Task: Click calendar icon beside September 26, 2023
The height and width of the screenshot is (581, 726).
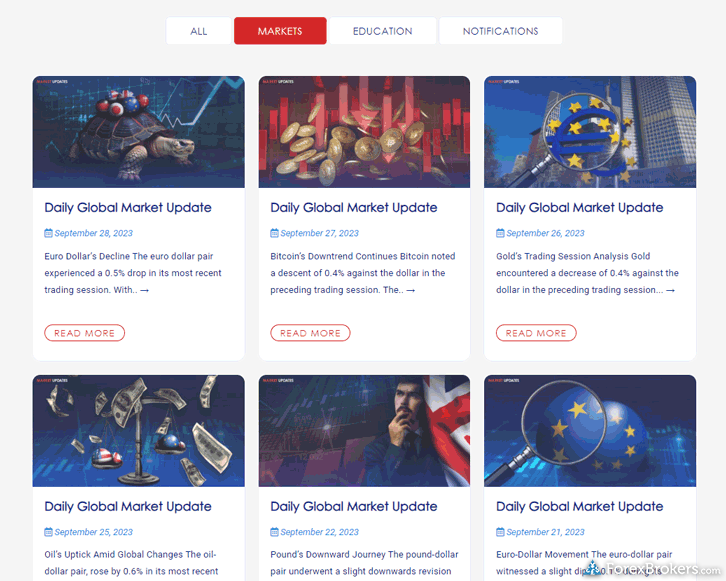Action: click(500, 233)
